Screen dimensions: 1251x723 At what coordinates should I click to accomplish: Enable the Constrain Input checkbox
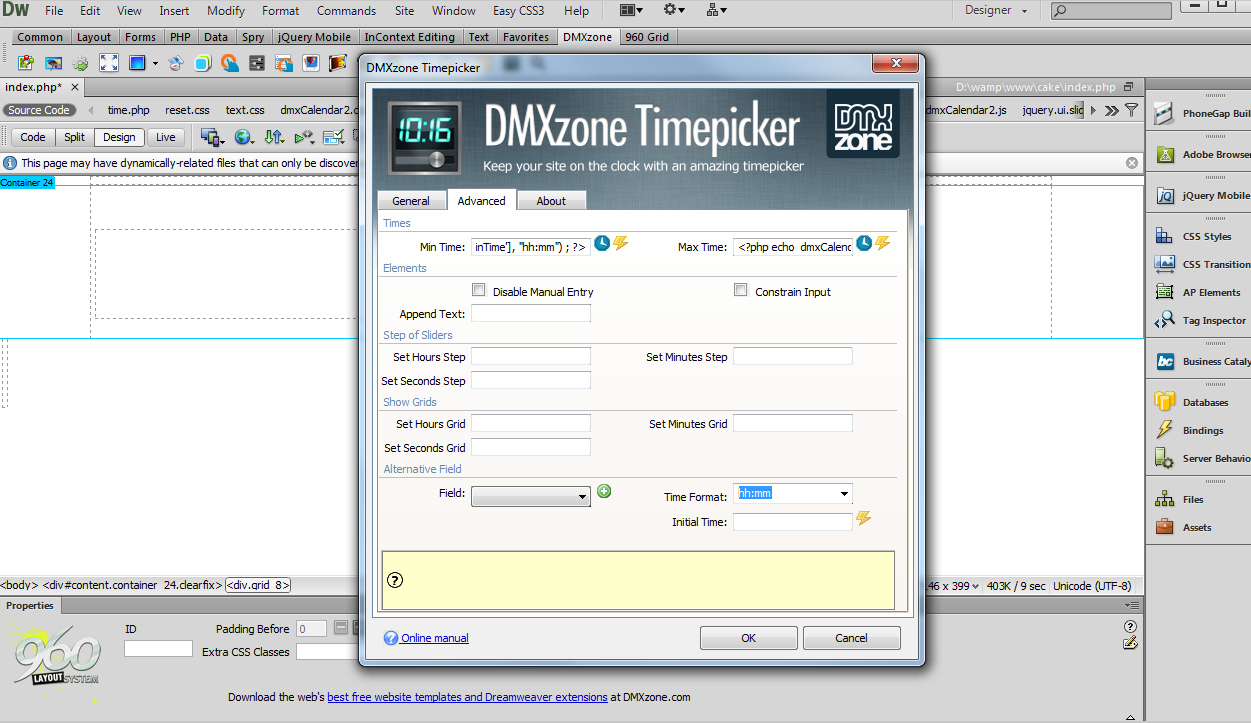click(741, 291)
